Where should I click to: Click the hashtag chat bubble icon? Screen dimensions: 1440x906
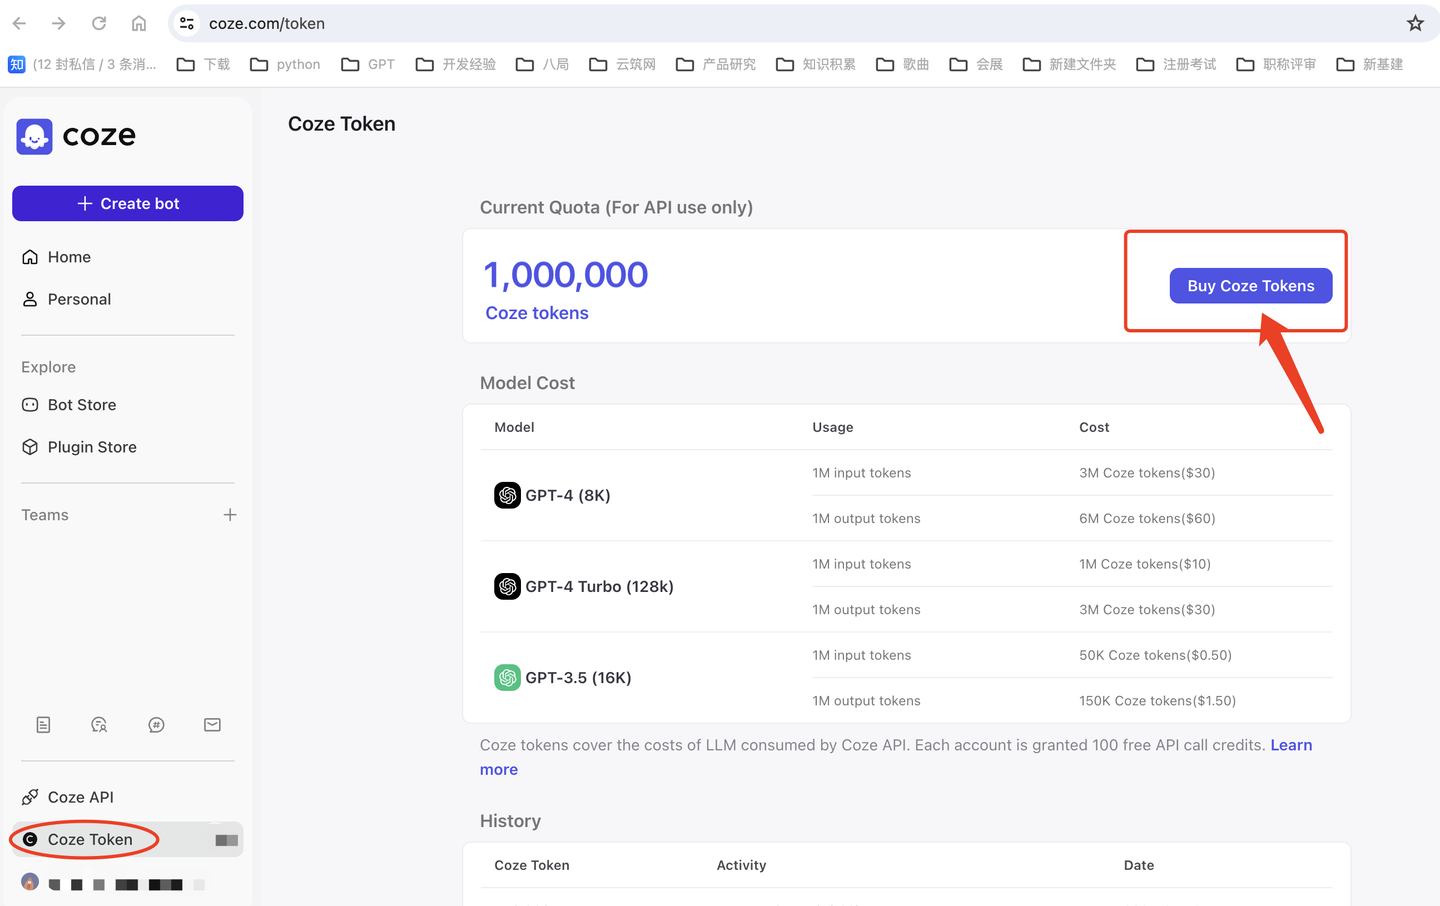(156, 725)
